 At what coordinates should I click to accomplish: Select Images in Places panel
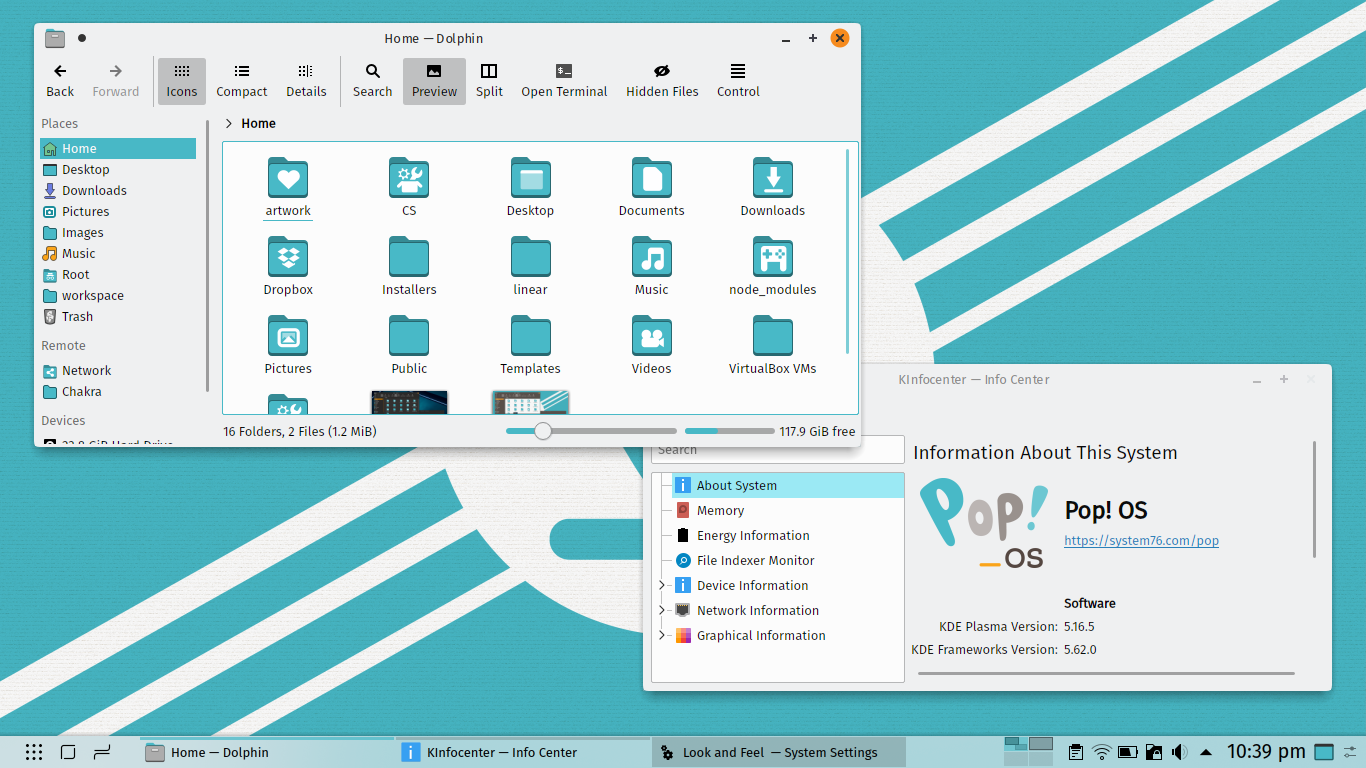pos(118,232)
